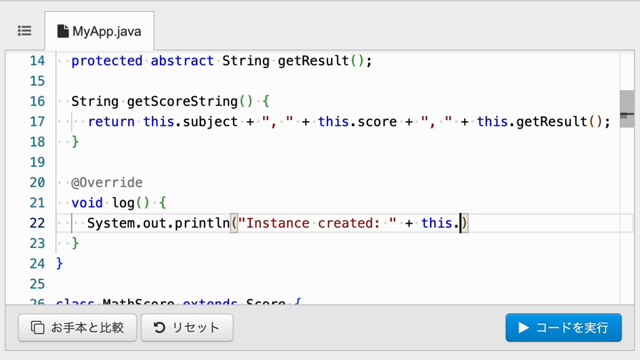Viewport: 640px width, 360px height.
Task: Run code with コードを実行 button
Action: click(564, 327)
